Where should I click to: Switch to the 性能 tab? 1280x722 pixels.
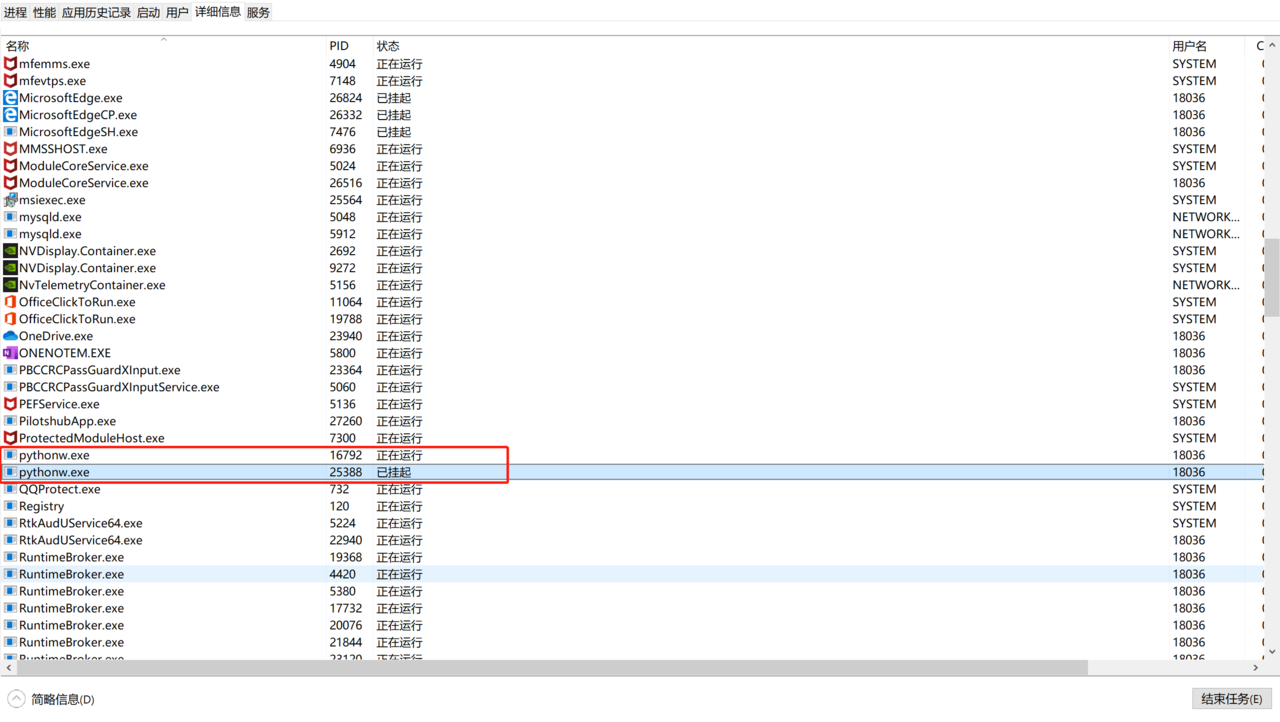[44, 12]
